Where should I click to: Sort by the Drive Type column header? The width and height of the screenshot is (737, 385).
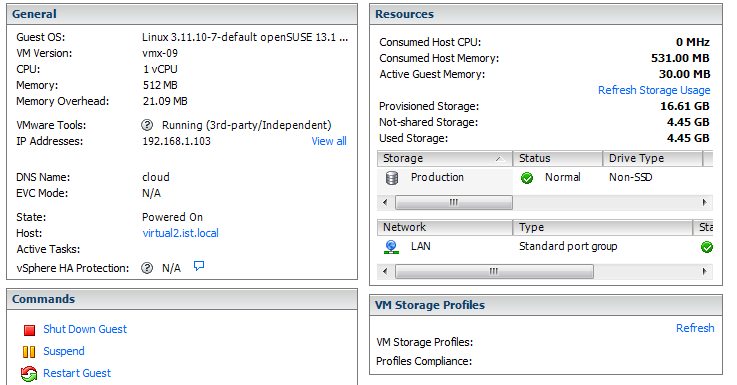pos(652,158)
